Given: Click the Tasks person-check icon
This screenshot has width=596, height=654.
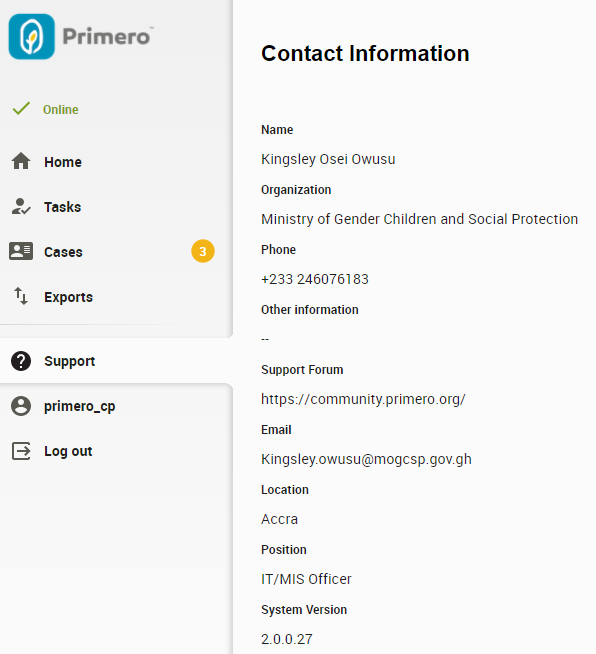Looking at the screenshot, I should 21,206.
